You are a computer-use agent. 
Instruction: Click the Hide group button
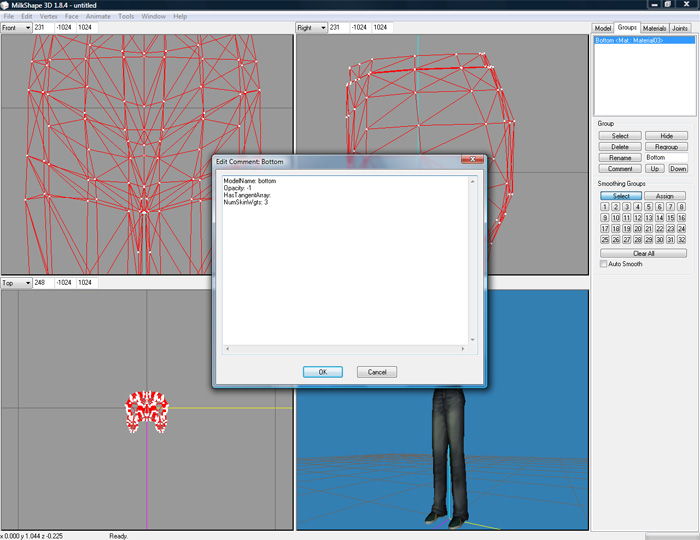tap(667, 136)
